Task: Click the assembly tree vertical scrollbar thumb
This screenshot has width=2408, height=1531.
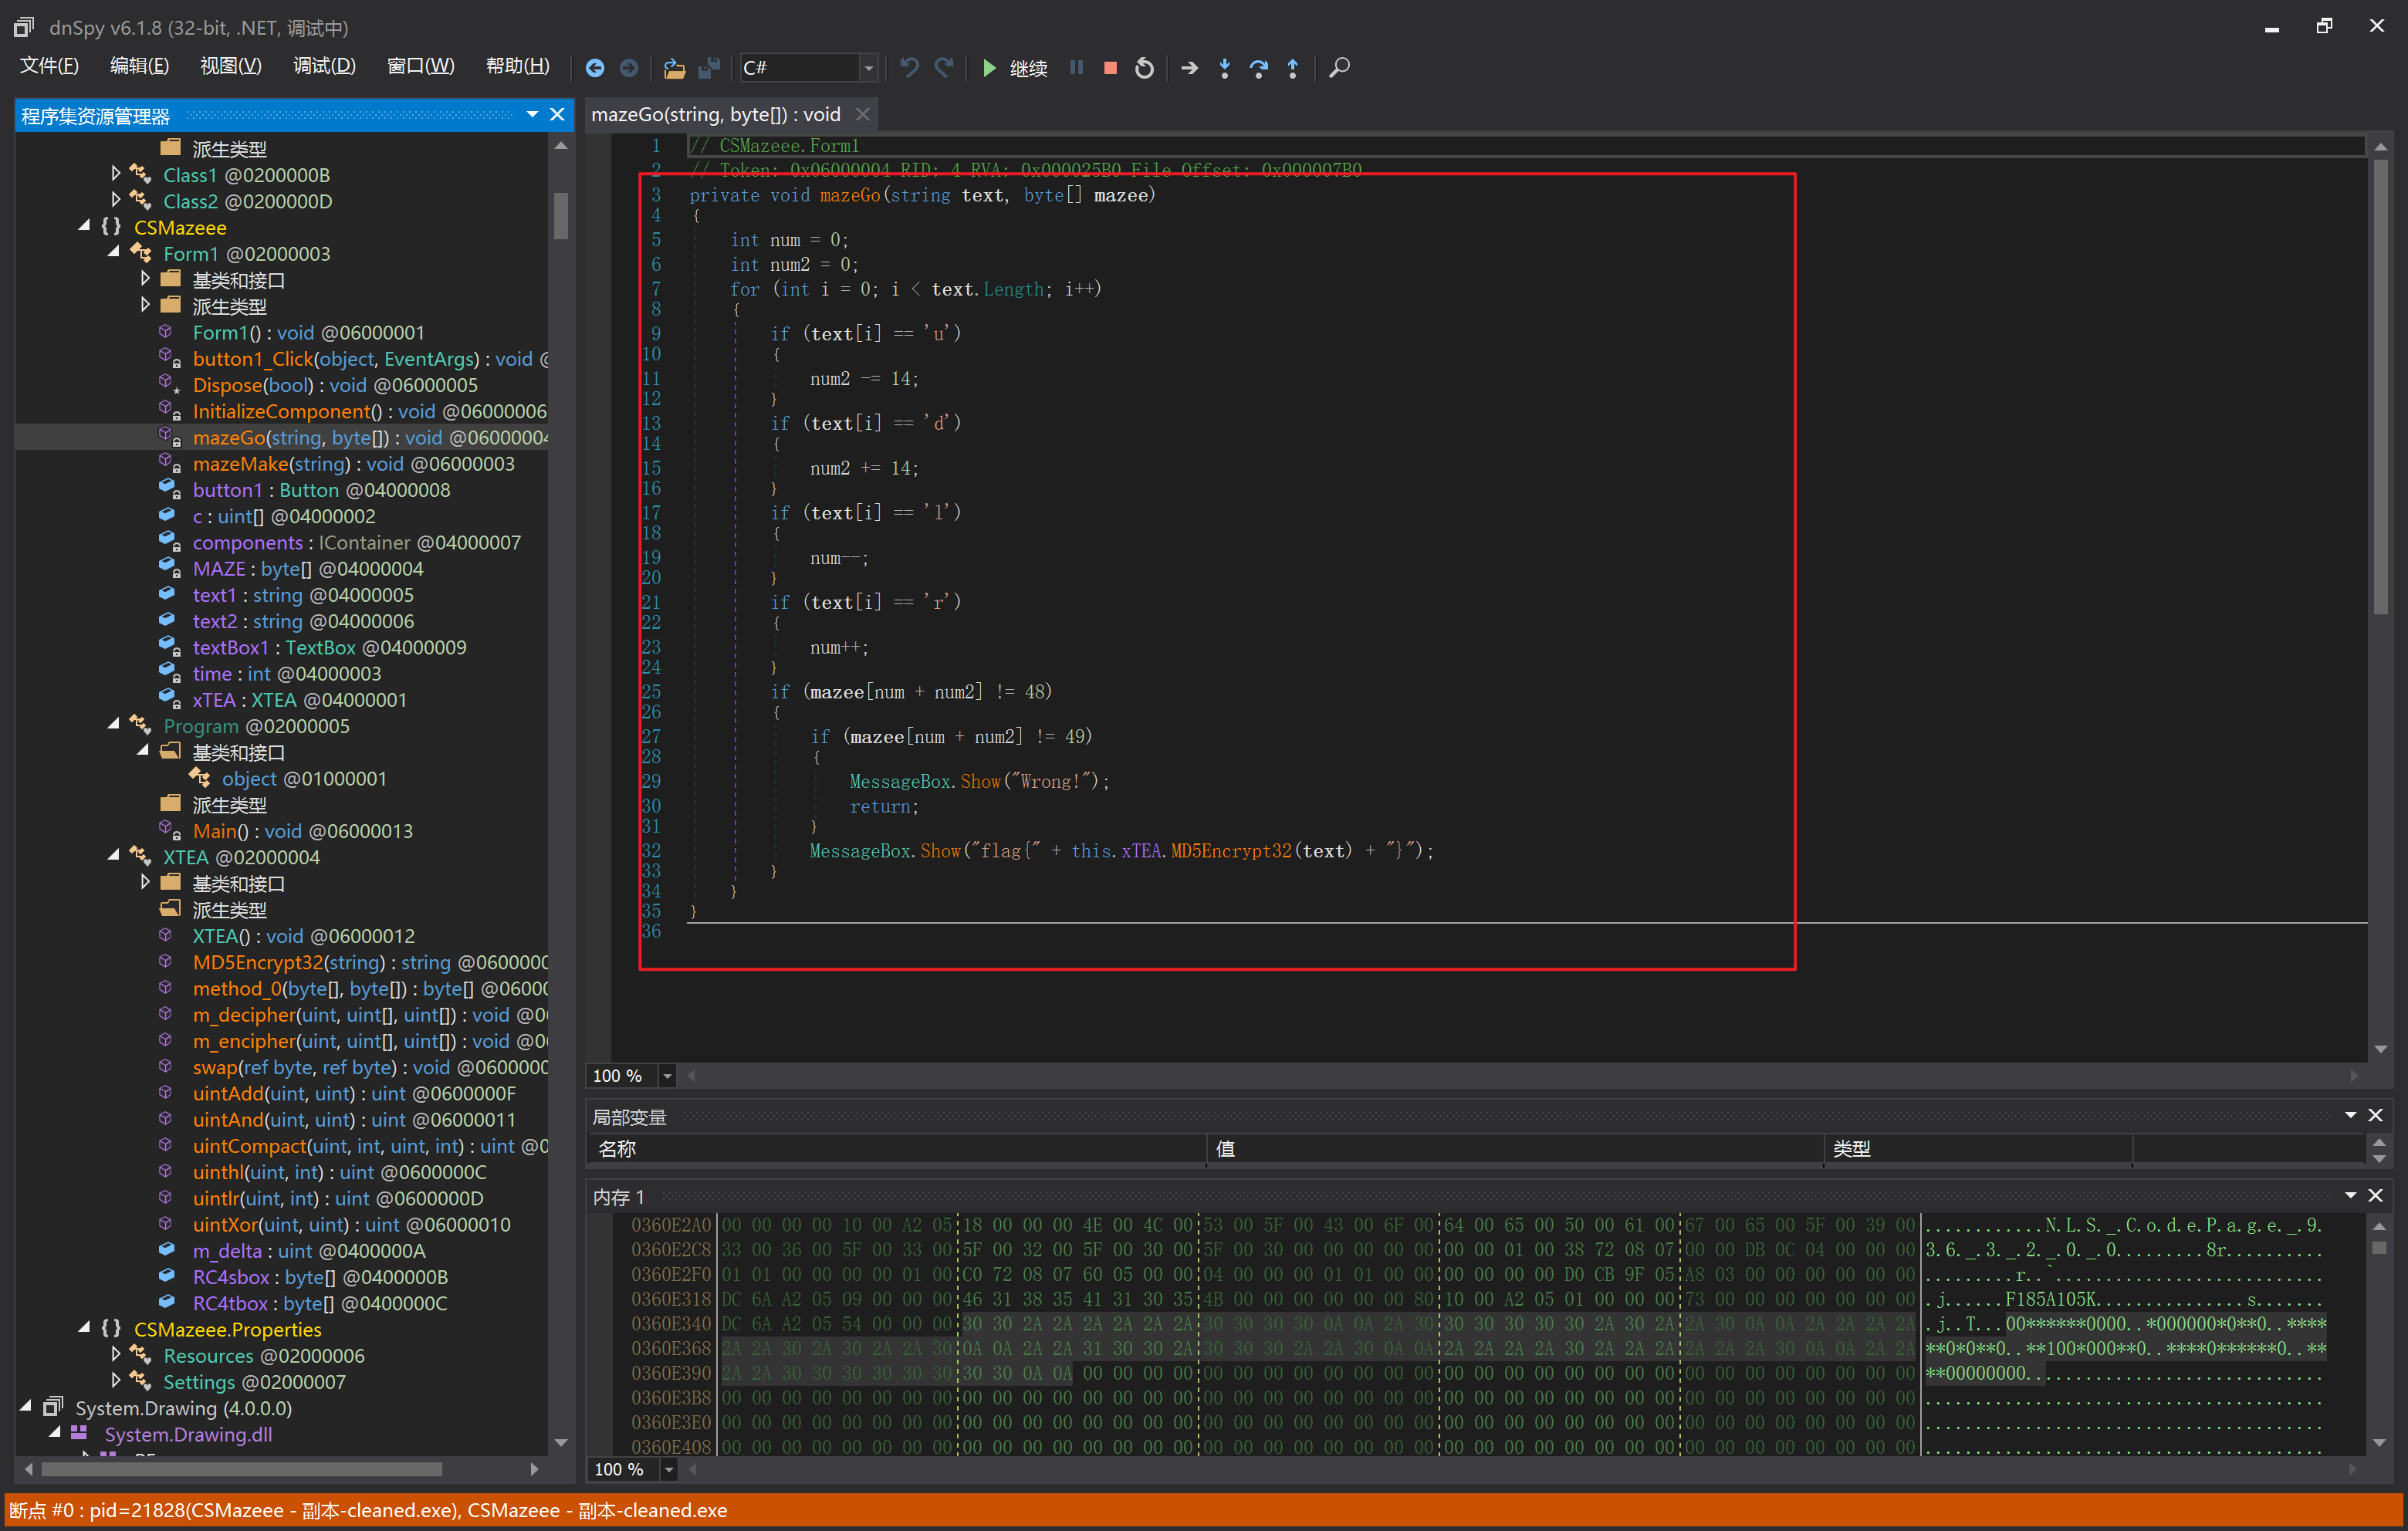Action: click(561, 215)
